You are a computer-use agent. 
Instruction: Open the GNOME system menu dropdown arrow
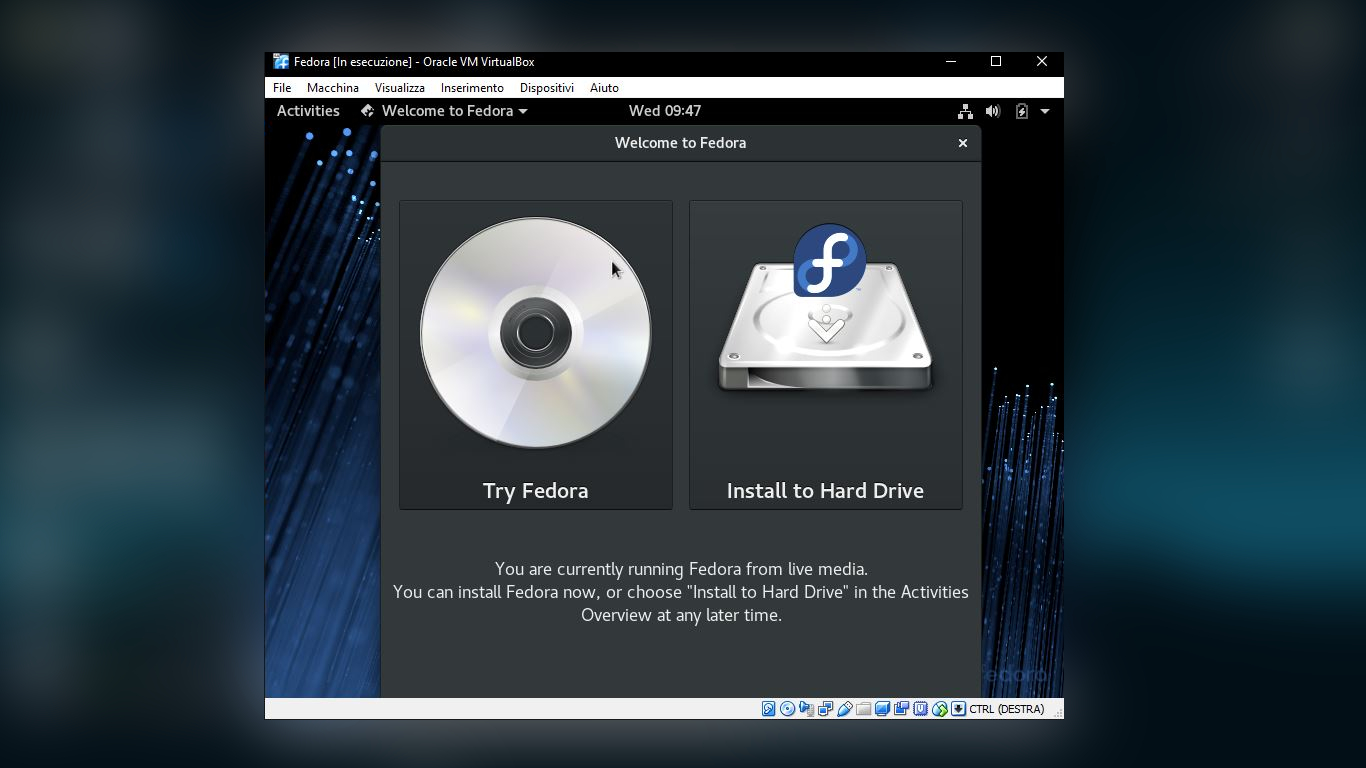[1043, 111]
